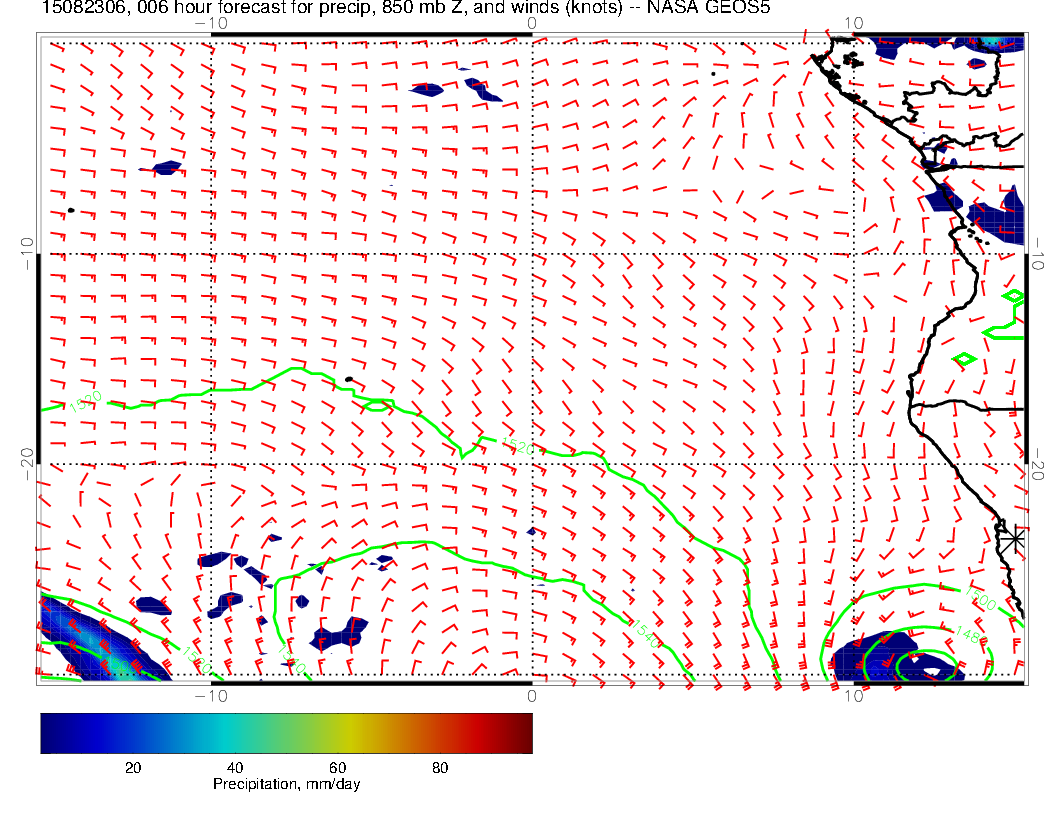Click the "20" tick label under the colorbar
This screenshot has height=816, width=1056.
(133, 768)
